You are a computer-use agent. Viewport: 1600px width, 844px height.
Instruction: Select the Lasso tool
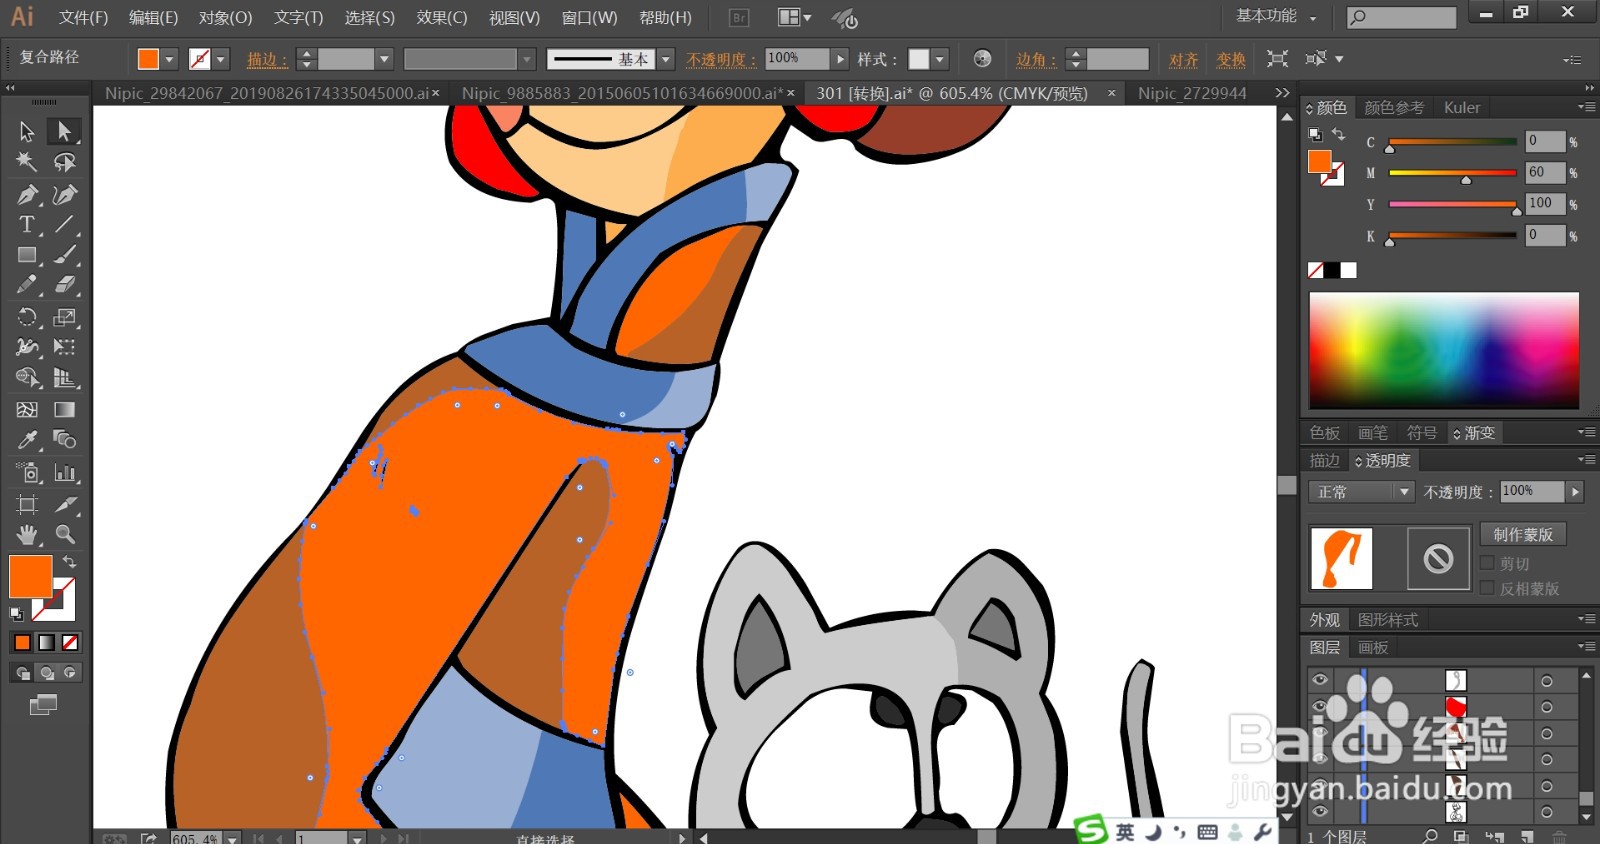click(x=65, y=162)
